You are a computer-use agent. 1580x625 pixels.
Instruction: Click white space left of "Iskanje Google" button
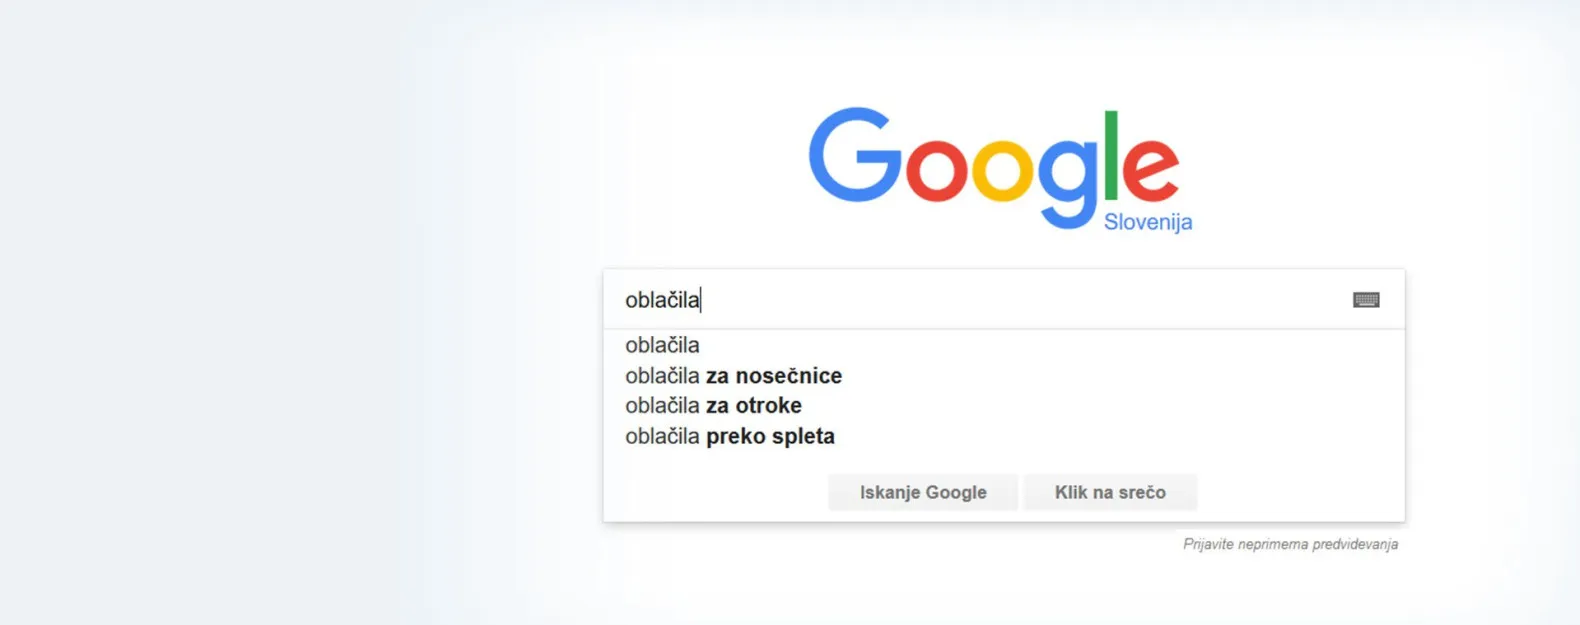(x=715, y=492)
